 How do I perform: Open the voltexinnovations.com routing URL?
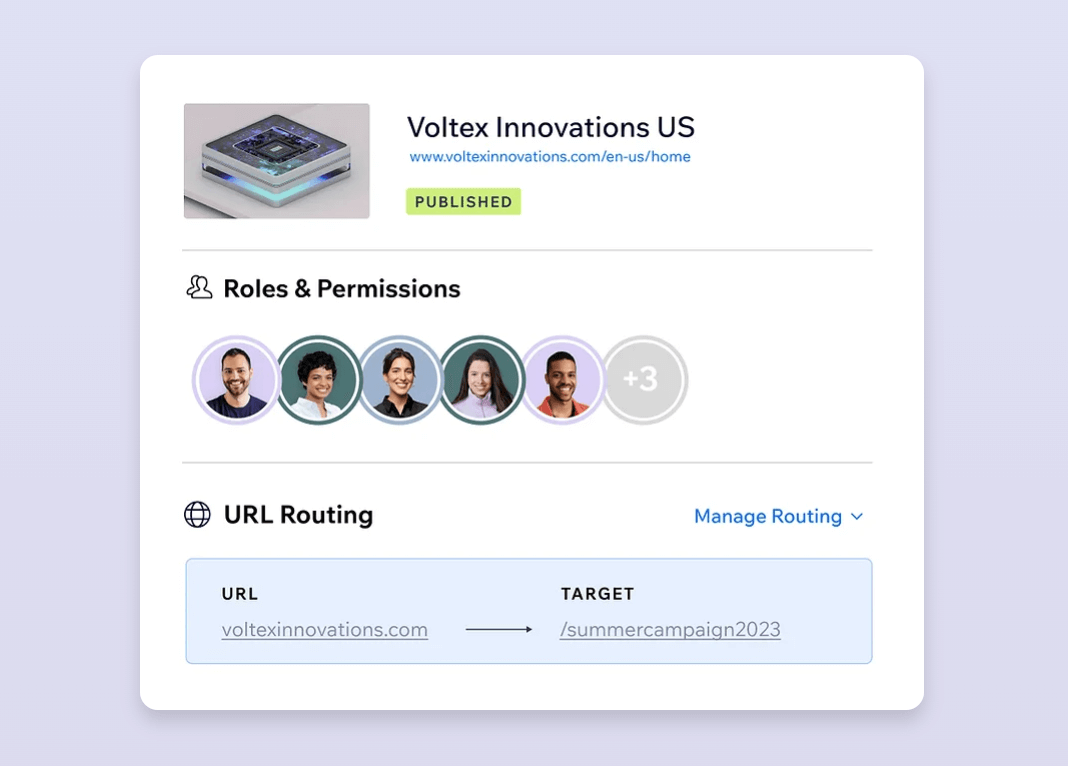pyautogui.click(x=325, y=630)
